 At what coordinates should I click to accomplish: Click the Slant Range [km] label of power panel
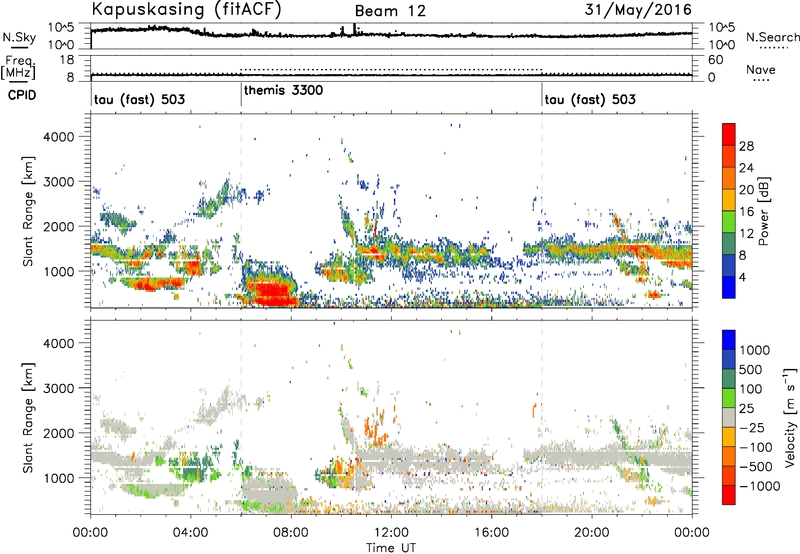pos(28,211)
